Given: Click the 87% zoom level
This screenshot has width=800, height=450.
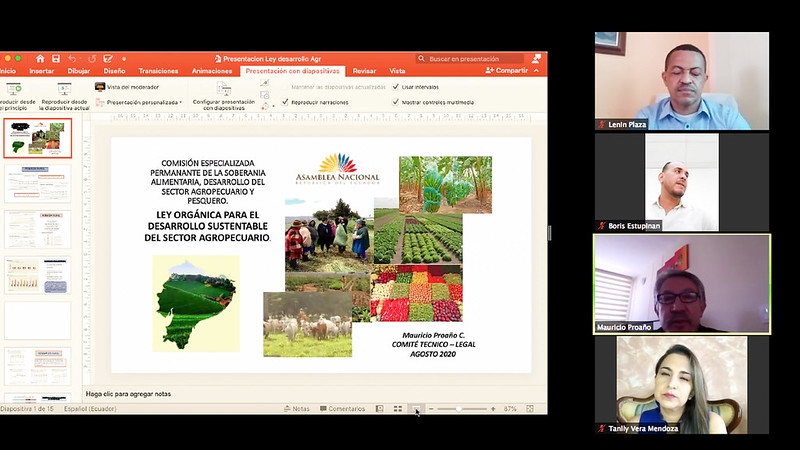Looking at the screenshot, I should (x=510, y=409).
